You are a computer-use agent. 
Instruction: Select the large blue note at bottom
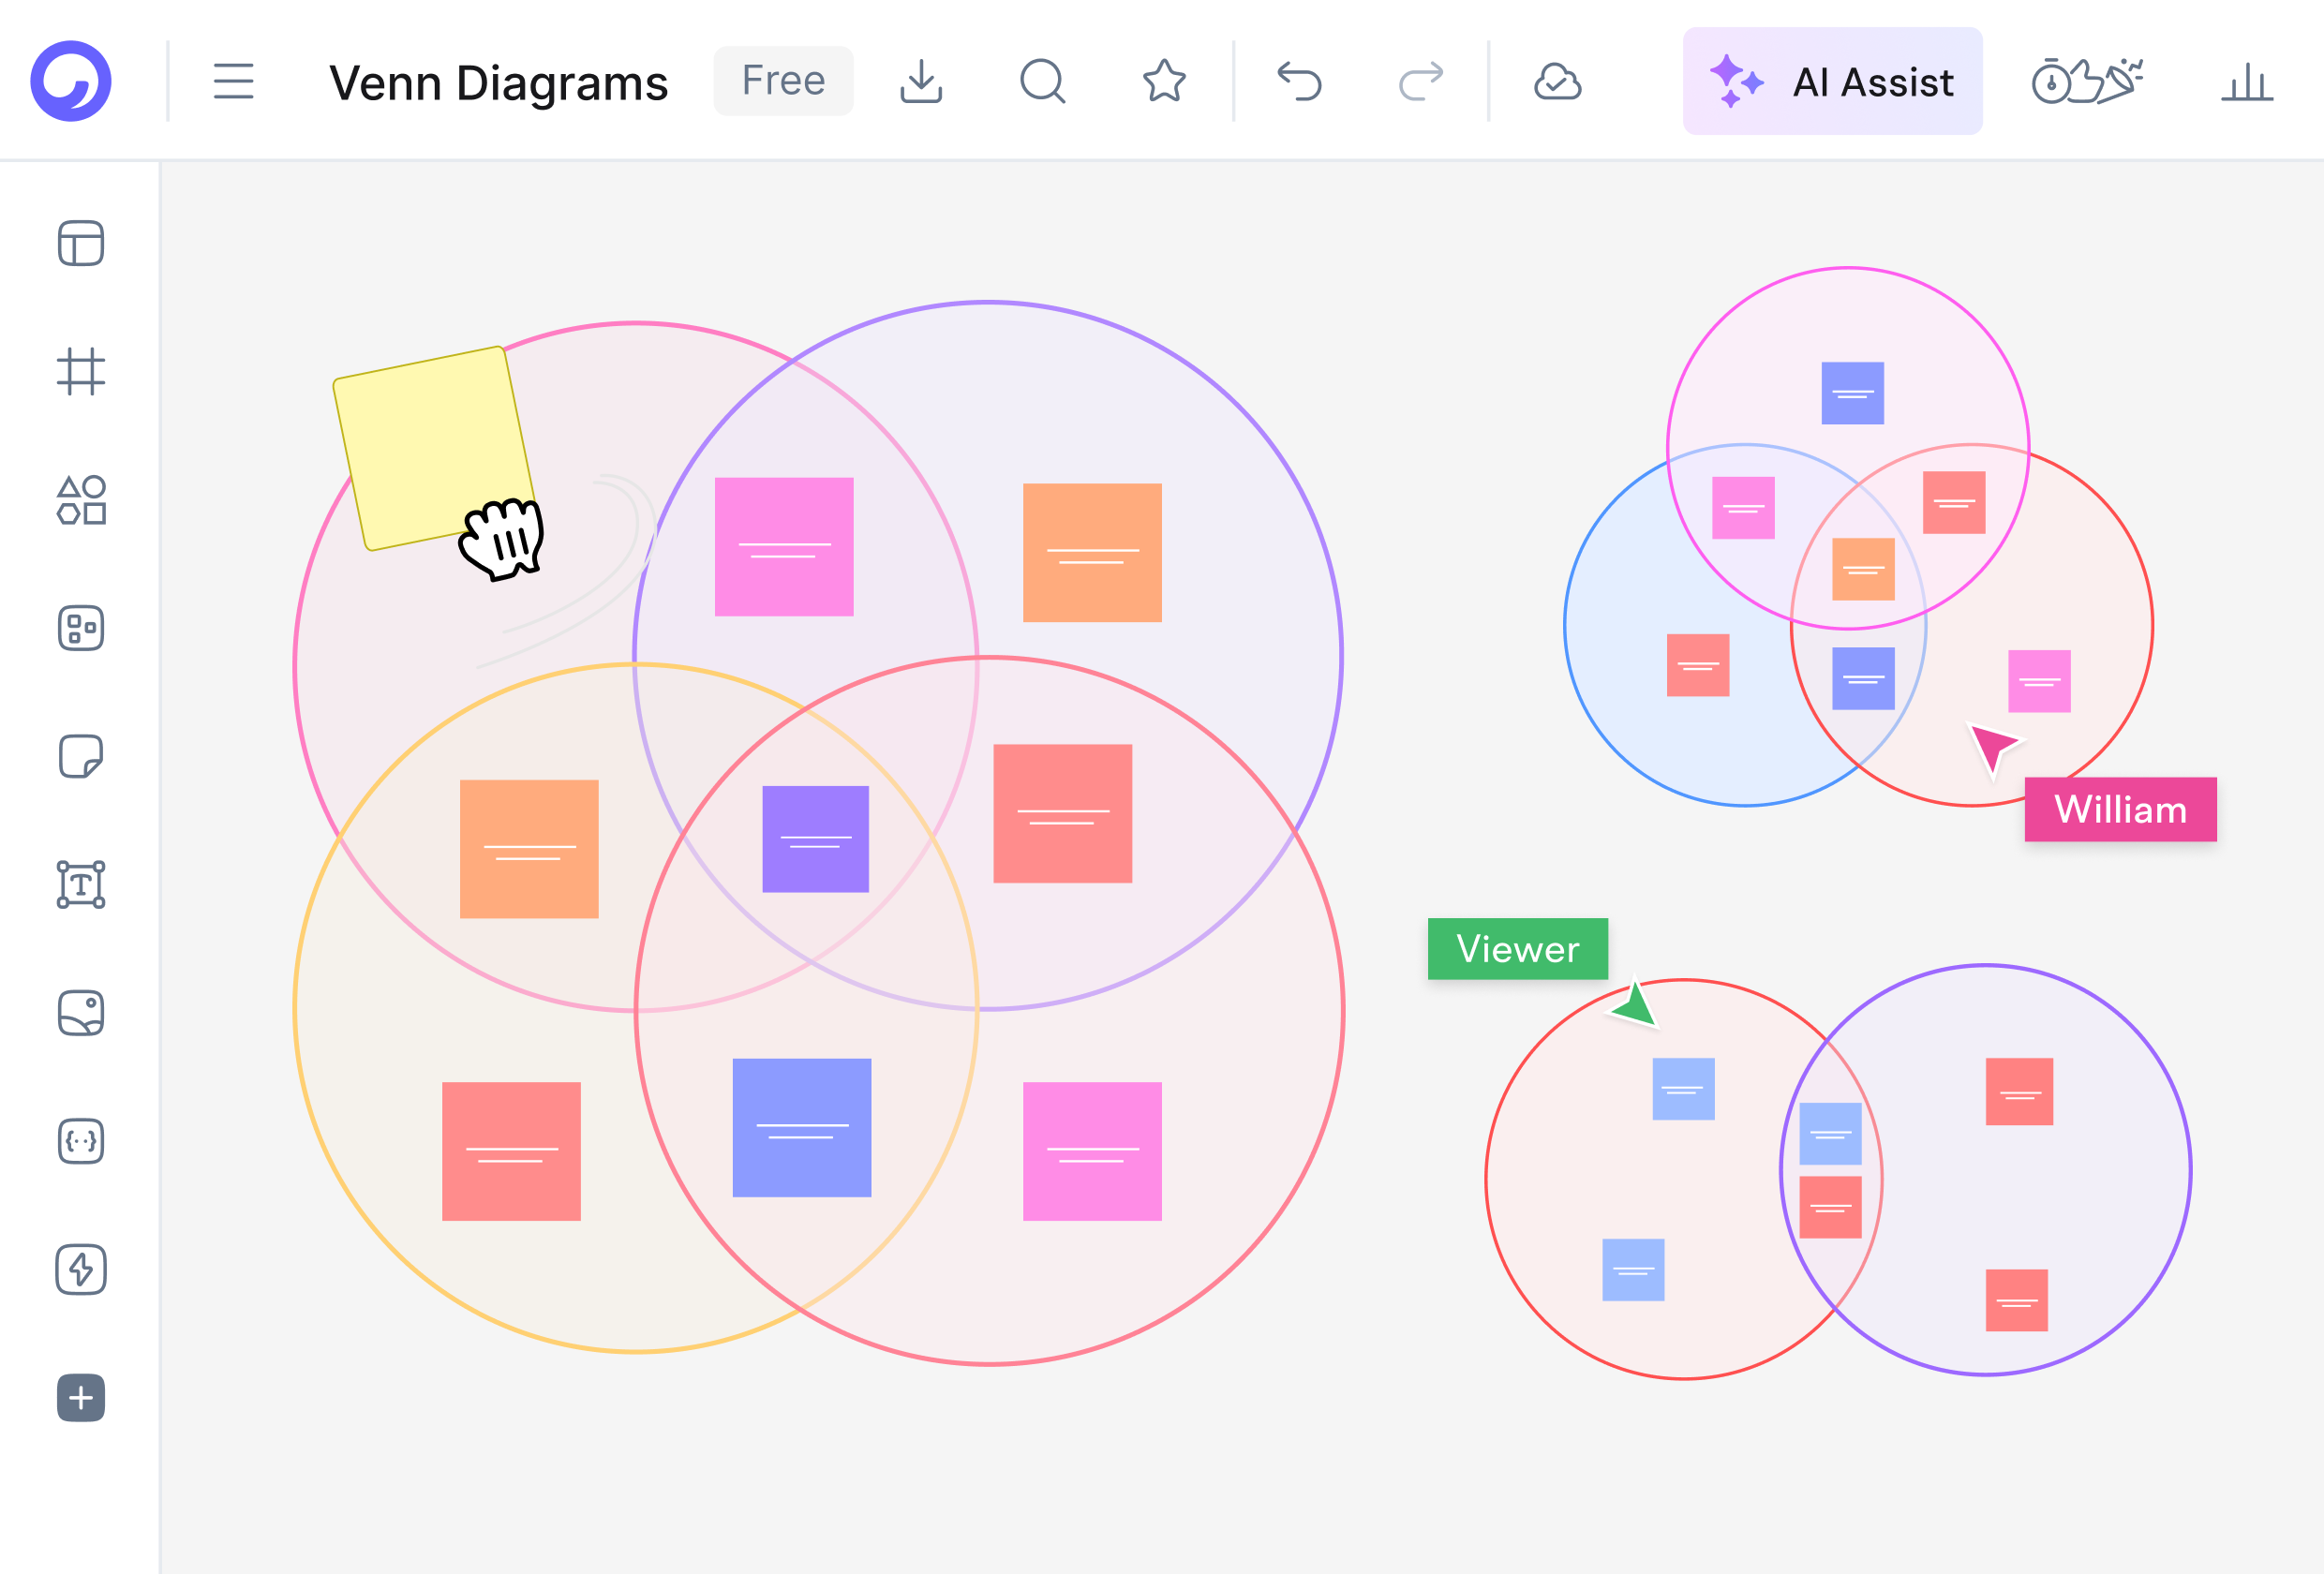pos(802,1128)
